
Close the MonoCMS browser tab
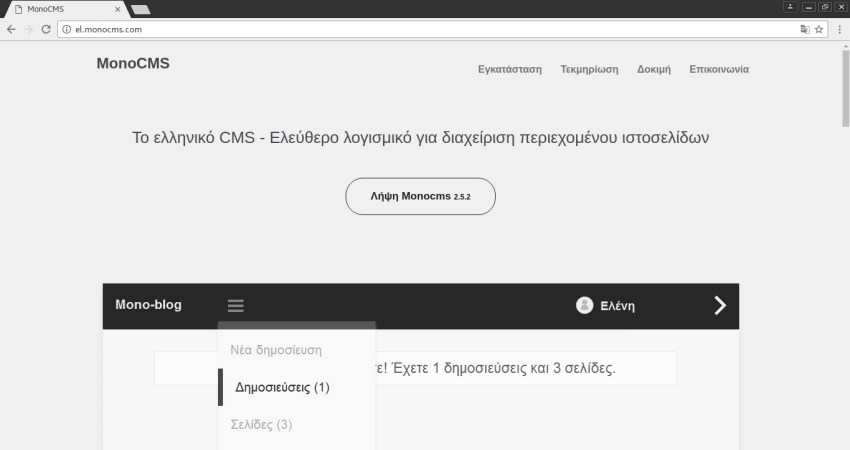(x=119, y=9)
